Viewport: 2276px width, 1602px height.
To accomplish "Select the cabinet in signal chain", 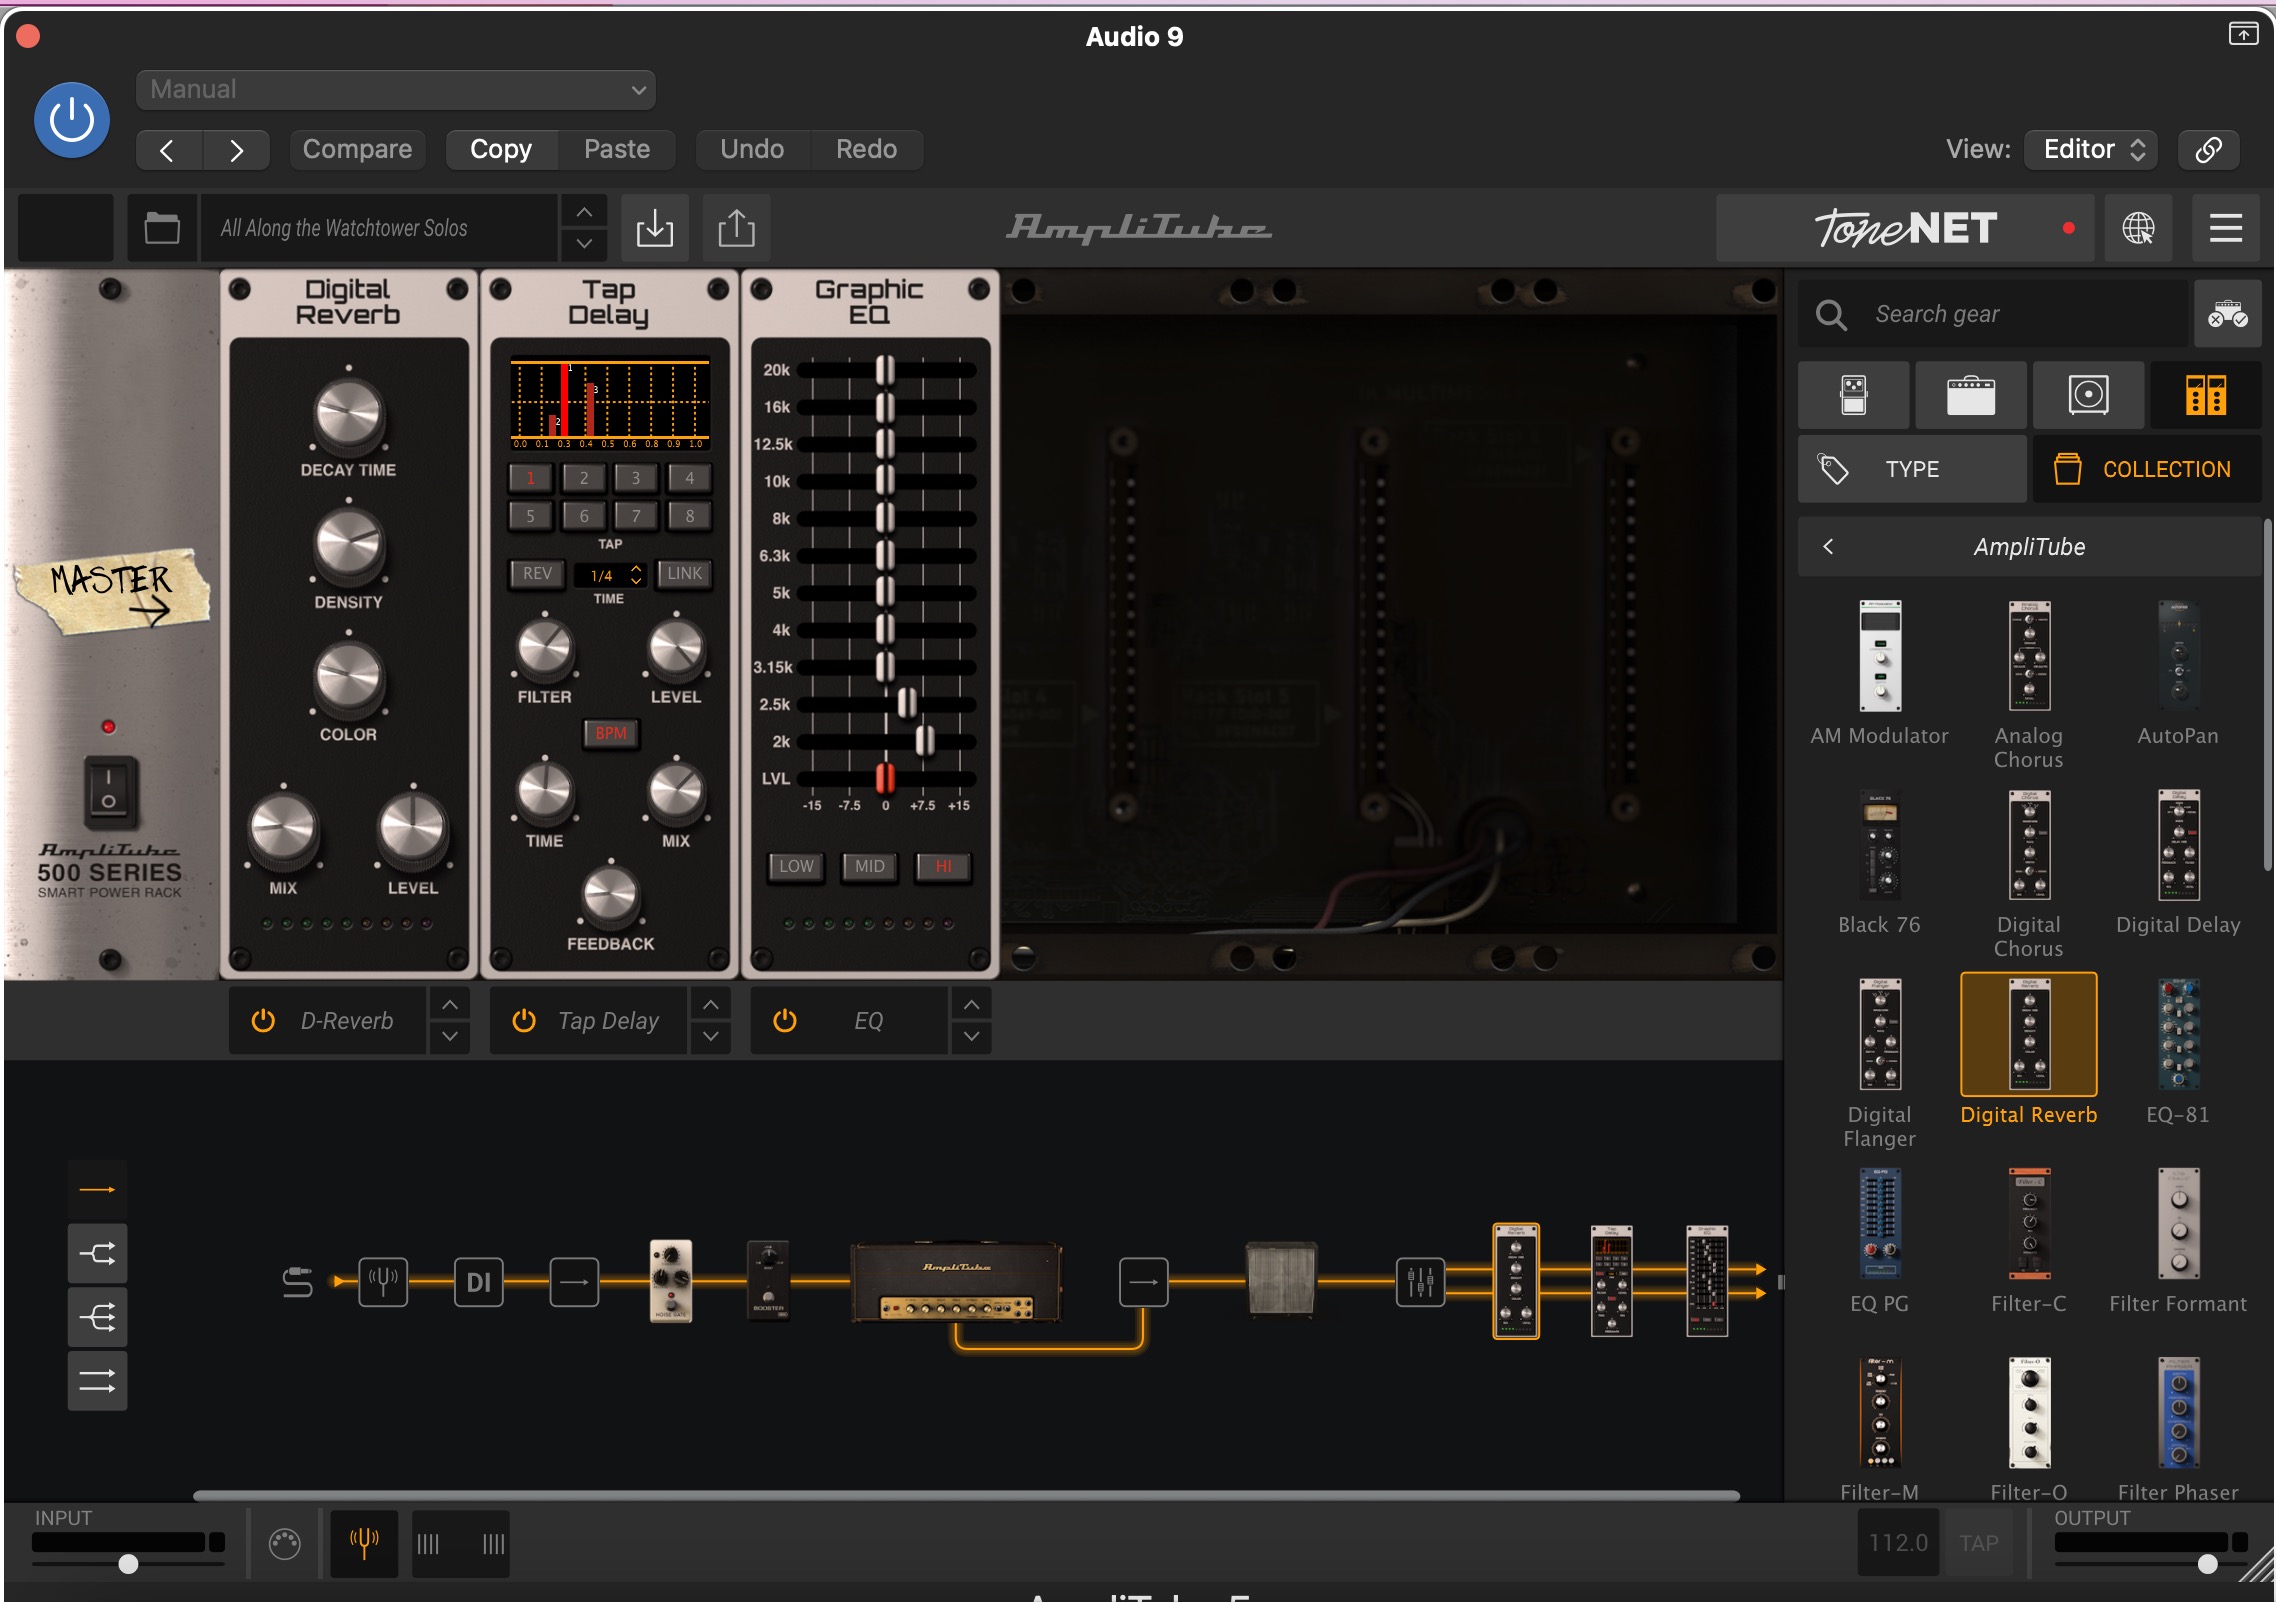I will 1281,1280.
